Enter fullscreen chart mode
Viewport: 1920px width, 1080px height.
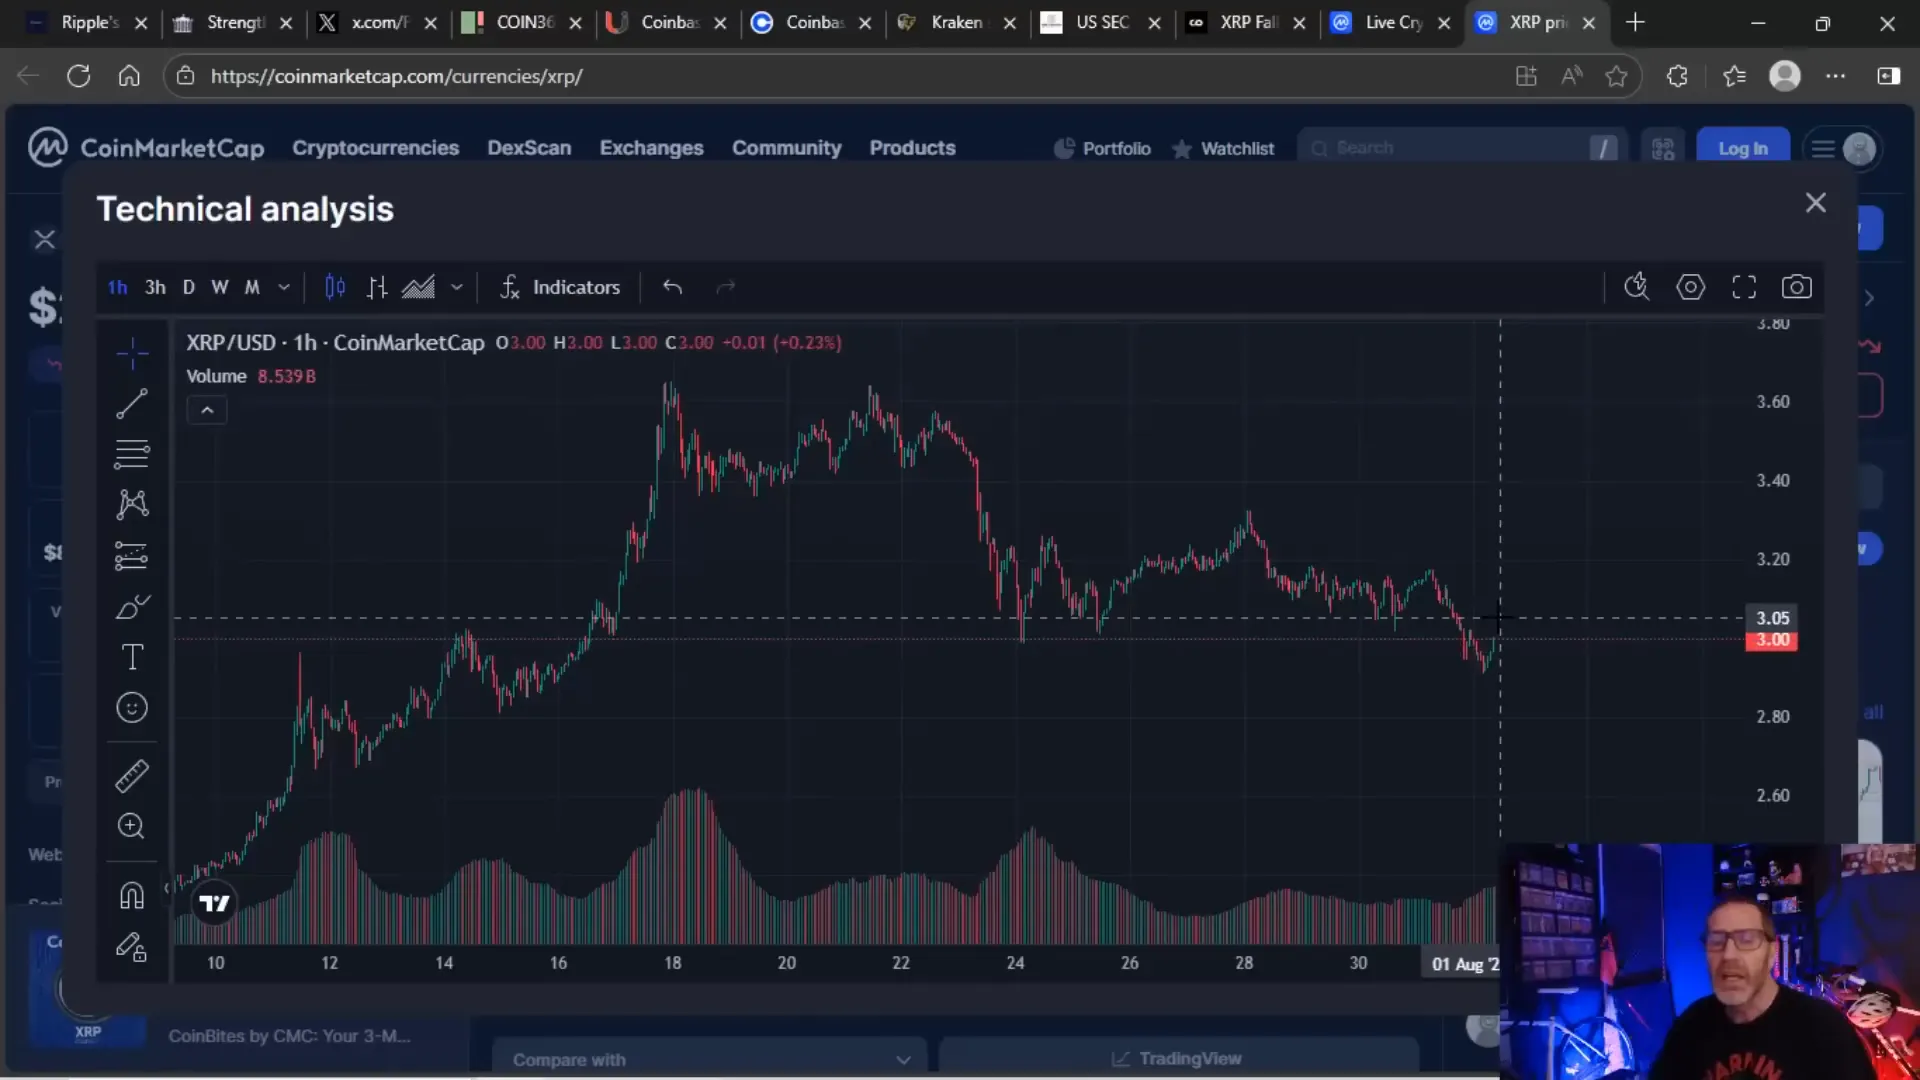(1744, 287)
